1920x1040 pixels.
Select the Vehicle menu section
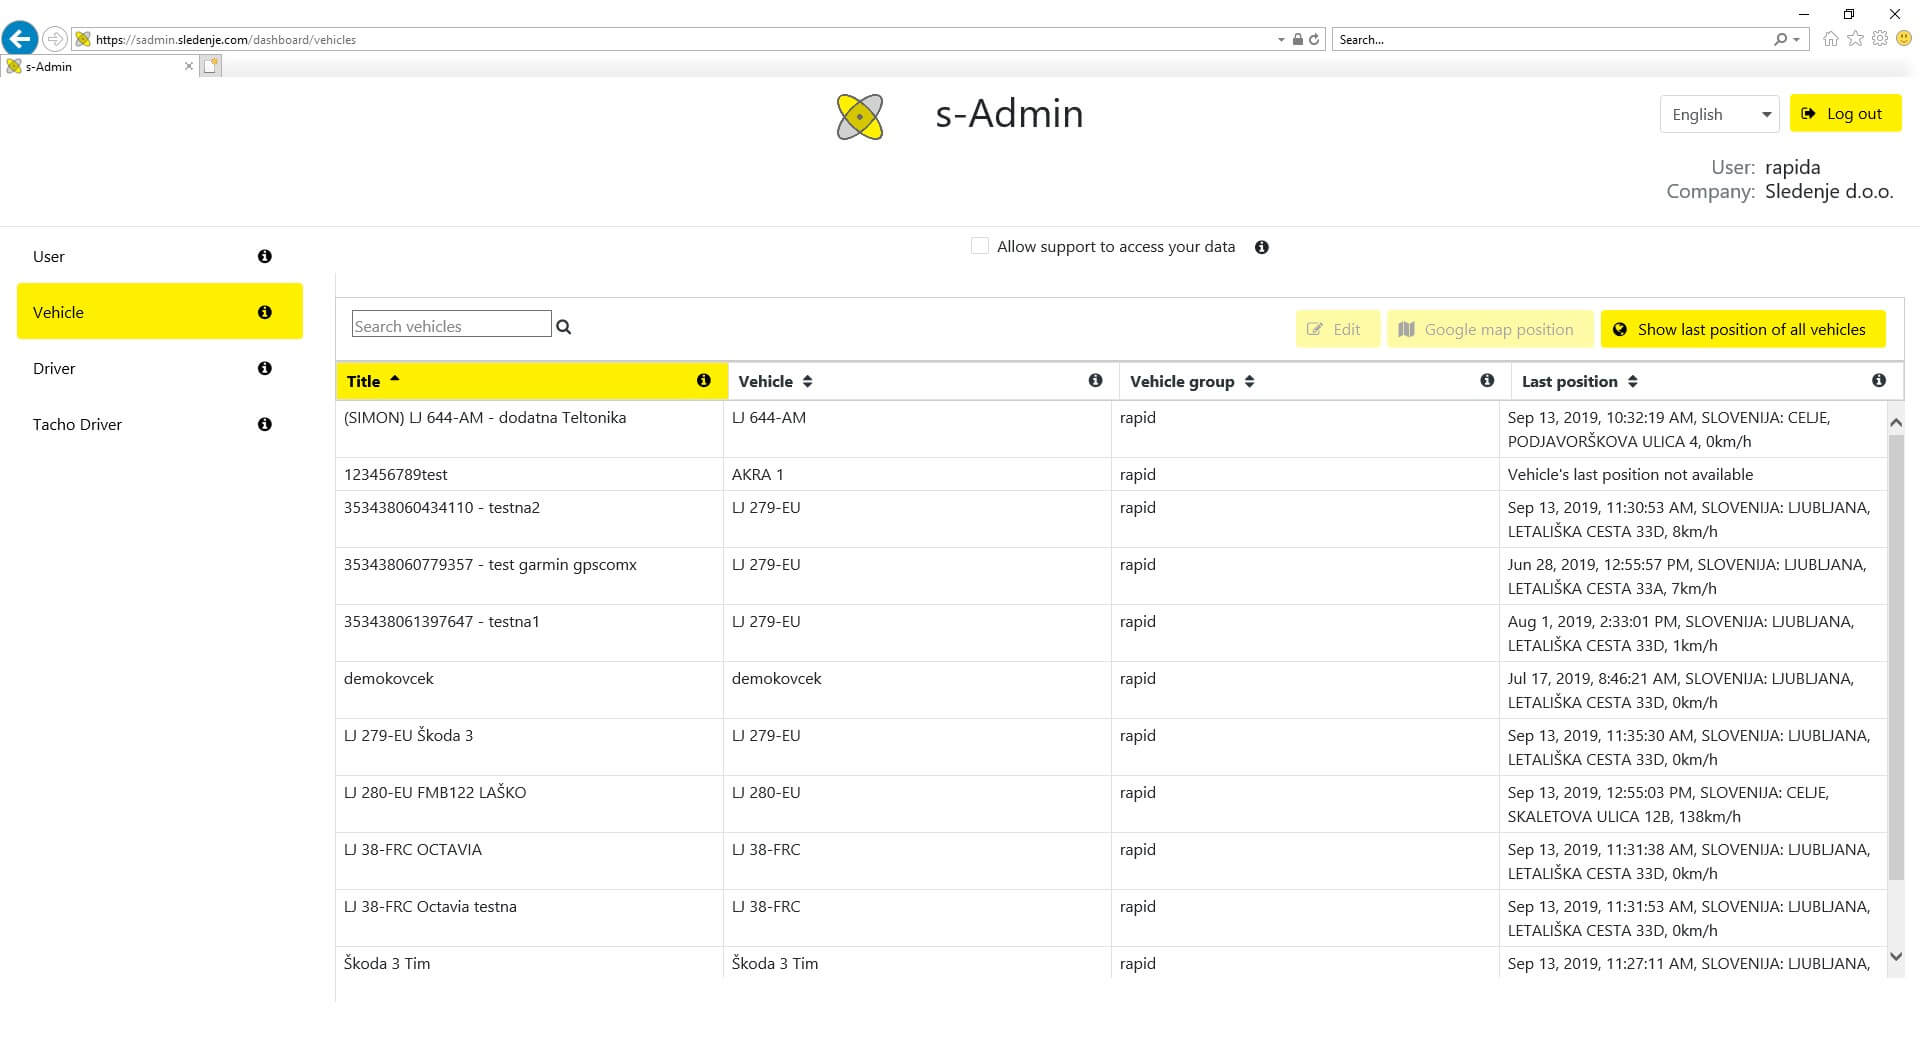(160, 312)
